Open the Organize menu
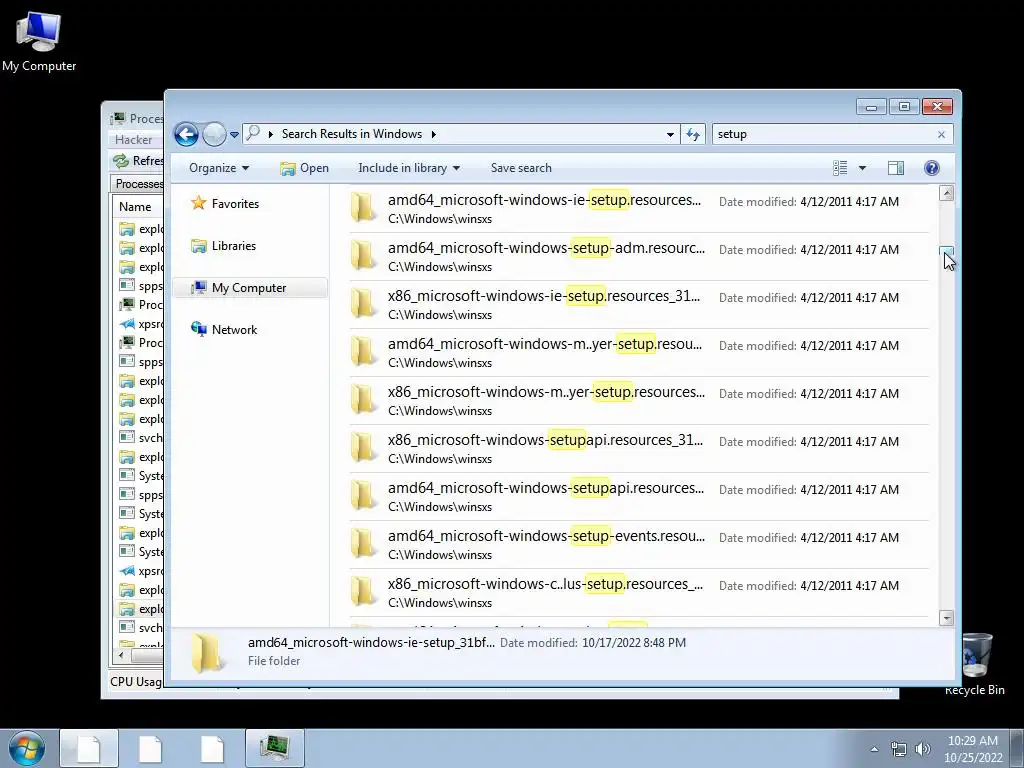The height and width of the screenshot is (768, 1024). [x=219, y=168]
